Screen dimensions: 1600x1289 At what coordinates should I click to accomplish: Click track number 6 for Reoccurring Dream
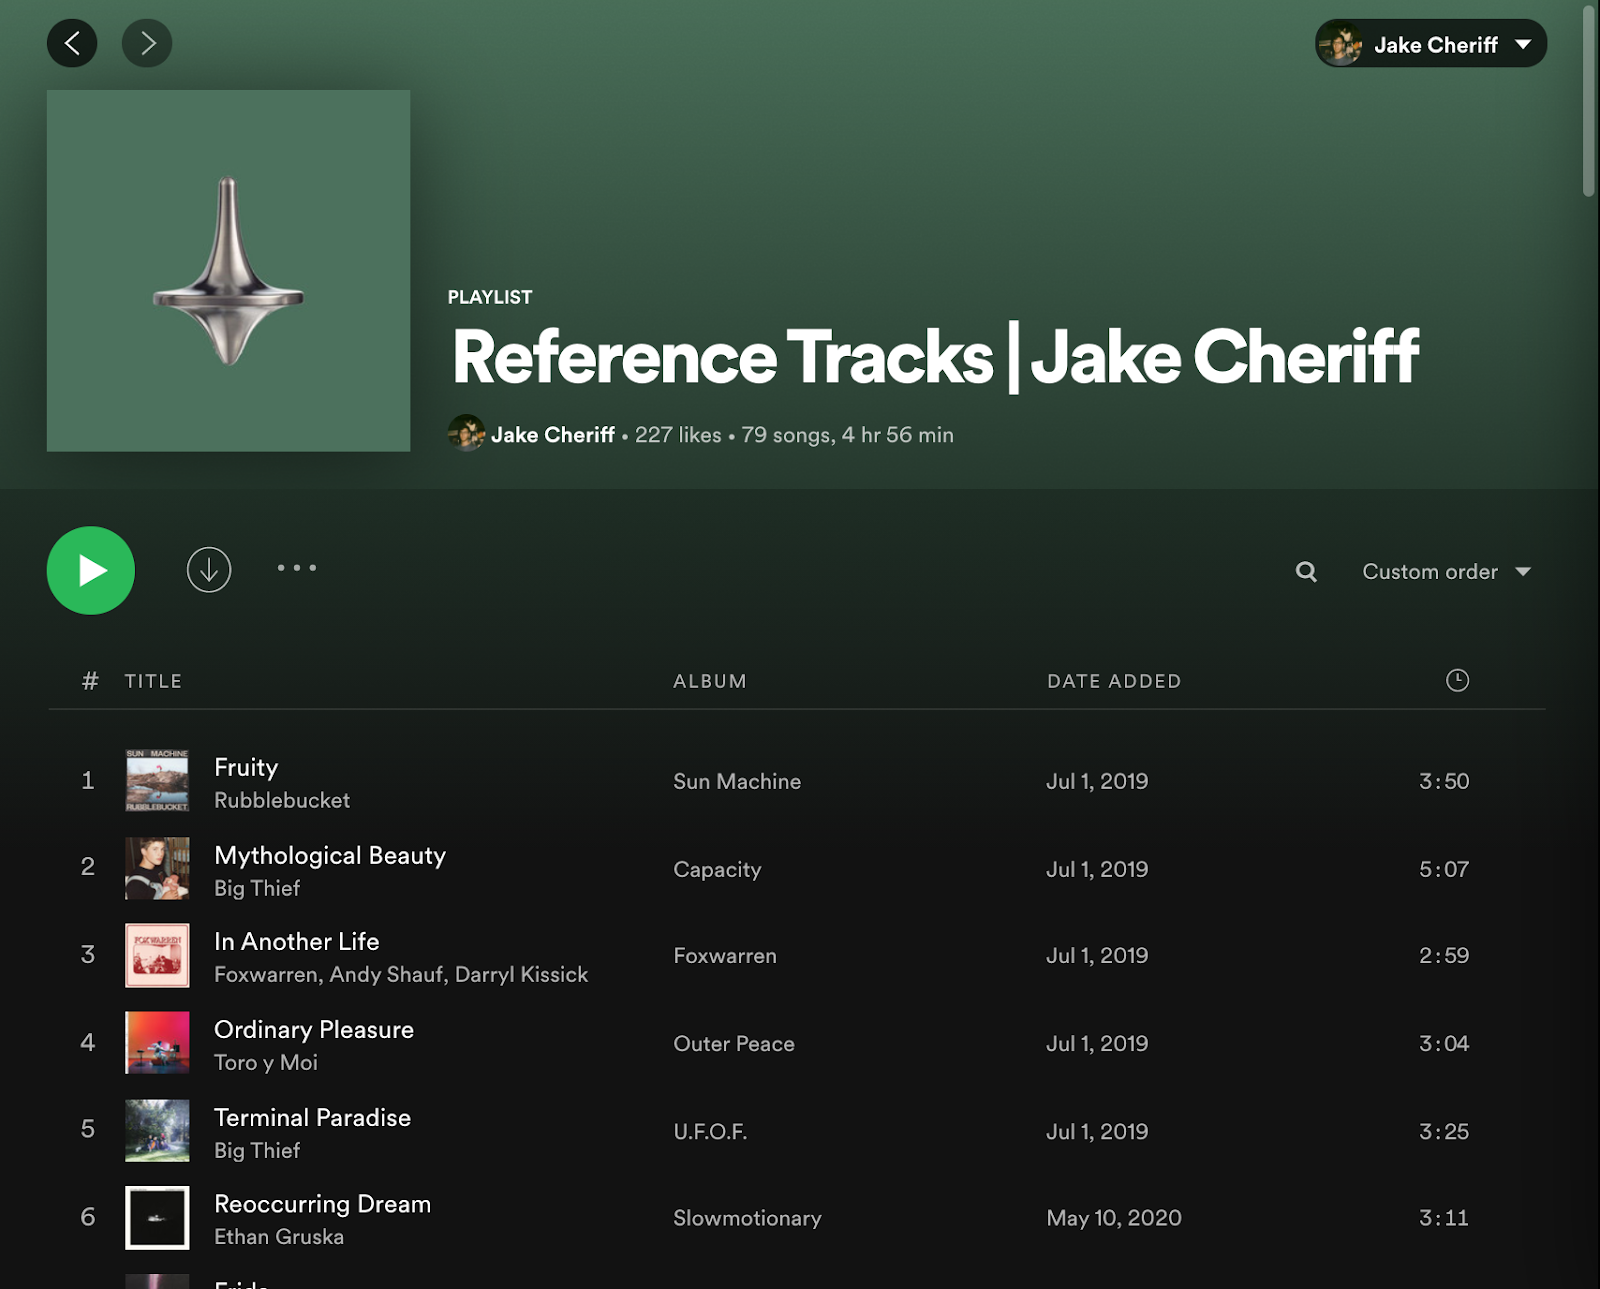coord(88,1217)
